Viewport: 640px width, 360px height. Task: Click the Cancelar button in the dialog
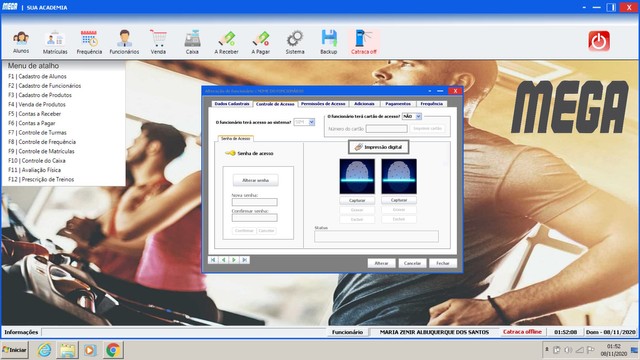[412, 263]
